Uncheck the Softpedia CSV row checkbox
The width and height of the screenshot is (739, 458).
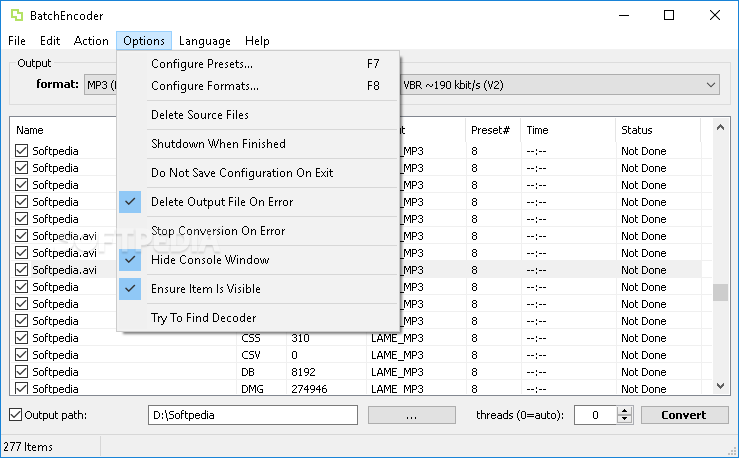click(21, 355)
